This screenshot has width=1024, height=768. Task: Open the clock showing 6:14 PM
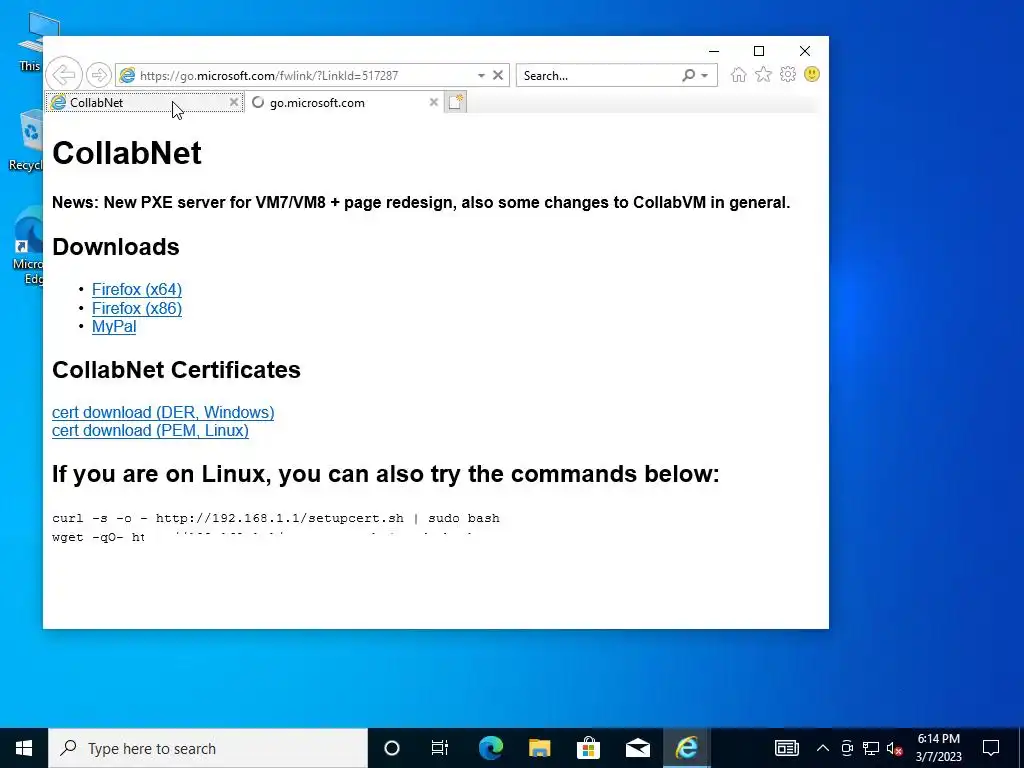pos(938,748)
